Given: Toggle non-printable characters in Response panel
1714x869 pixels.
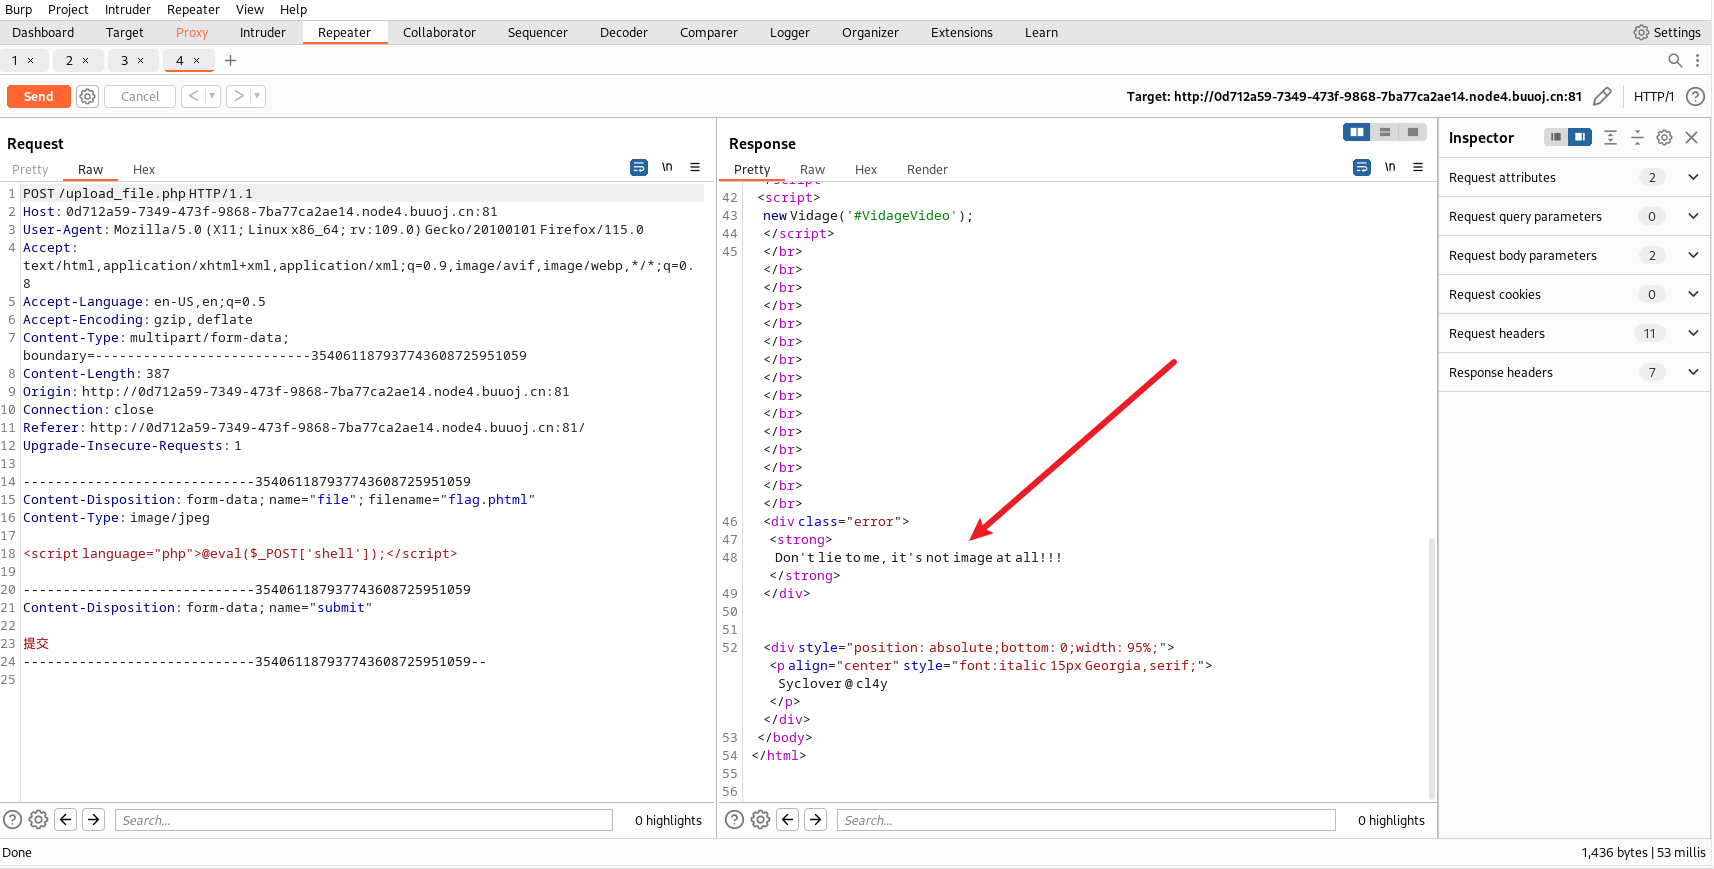Looking at the screenshot, I should pos(1390,167).
